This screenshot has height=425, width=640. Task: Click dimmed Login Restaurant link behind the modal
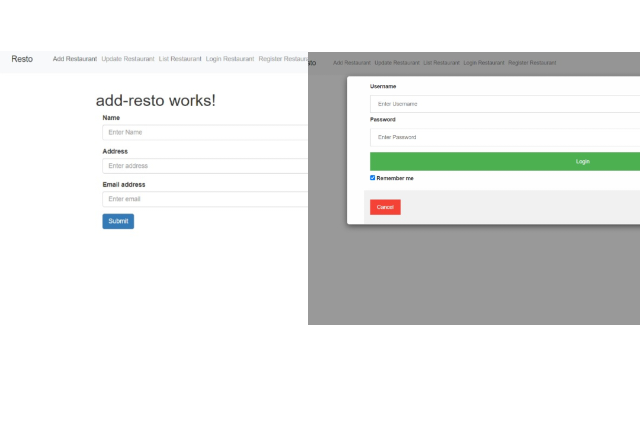484,63
